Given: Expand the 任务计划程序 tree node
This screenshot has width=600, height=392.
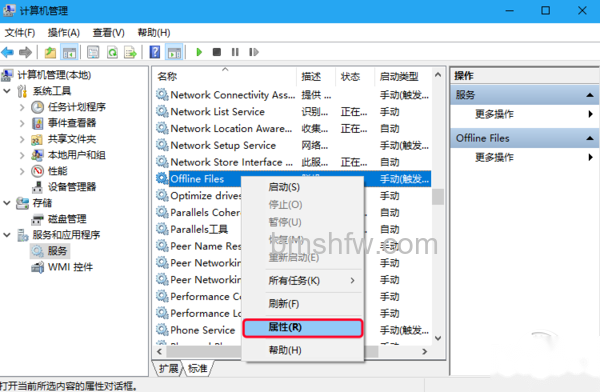Looking at the screenshot, I should coord(22,107).
